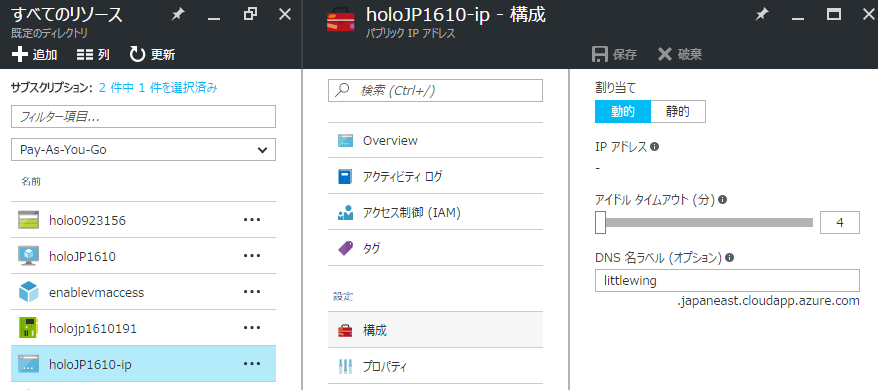Refresh the resource list (更新)
The width and height of the screenshot is (878, 390).
(152, 54)
